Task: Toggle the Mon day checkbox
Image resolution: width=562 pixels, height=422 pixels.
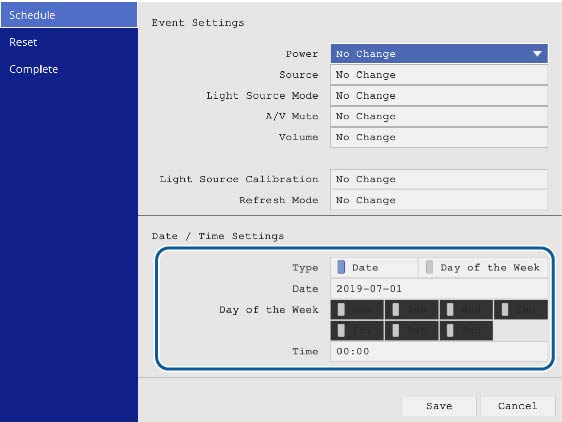Action: click(357, 310)
